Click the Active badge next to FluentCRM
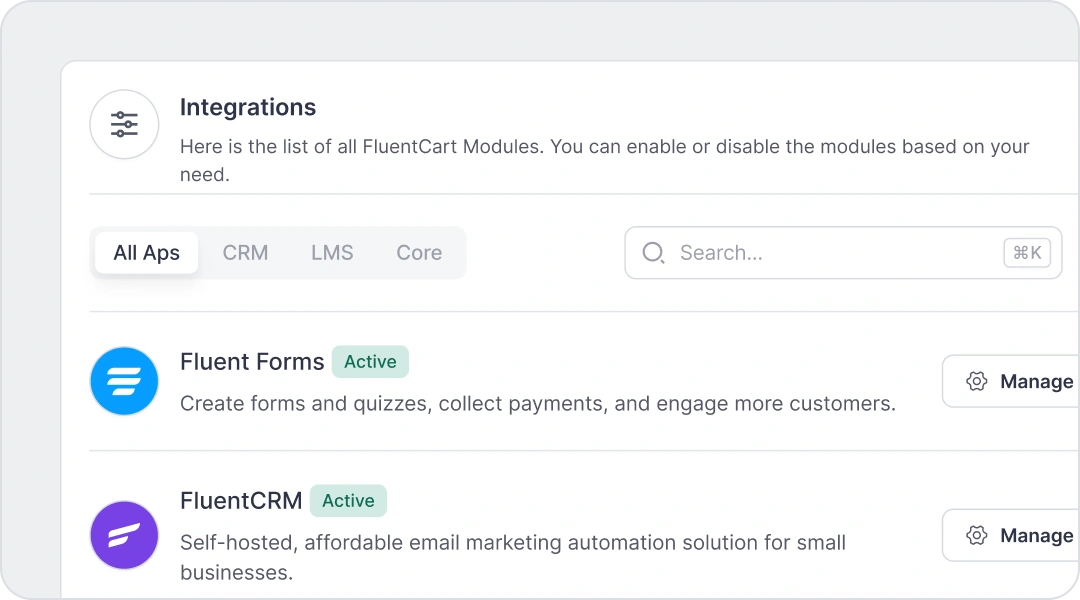Screen dimensions: 1080x600 coord(348,501)
